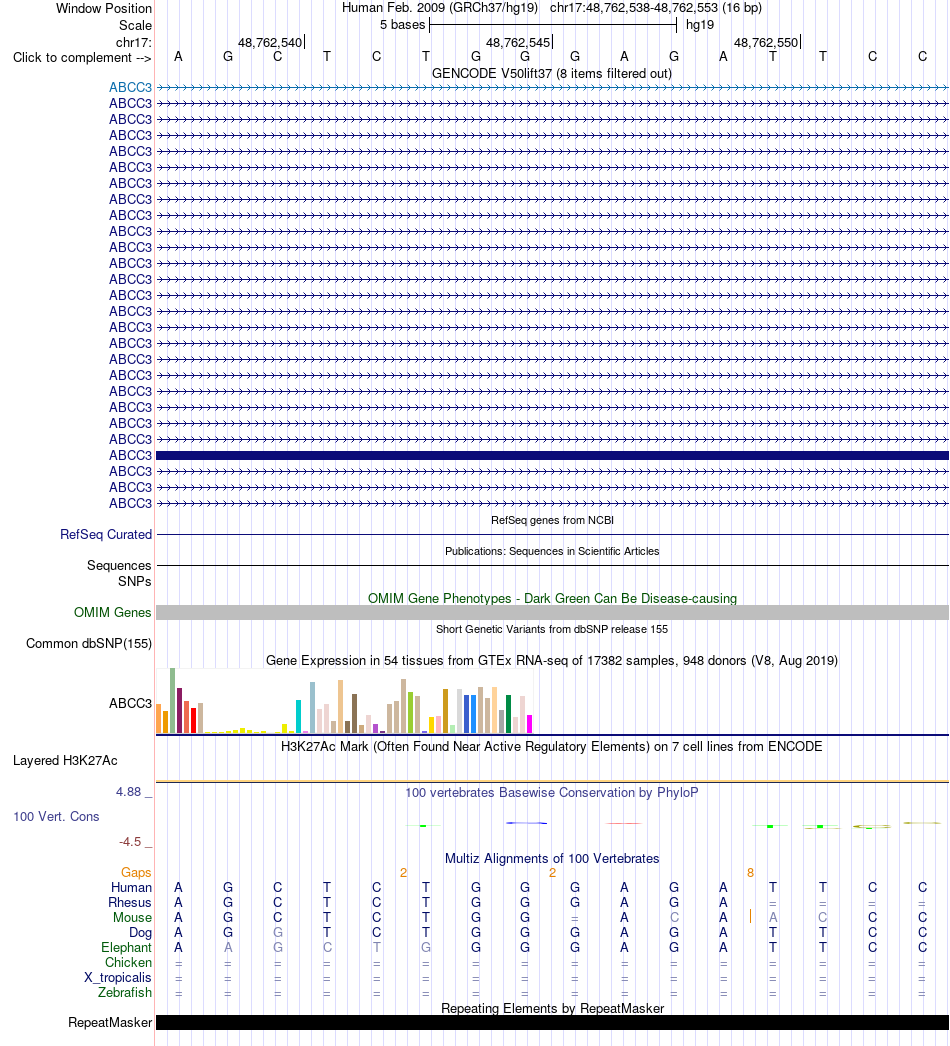This screenshot has height=1046, width=950.
Task: Open 'RefSeq genes from NCBI' track settings
Action: pos(552,520)
